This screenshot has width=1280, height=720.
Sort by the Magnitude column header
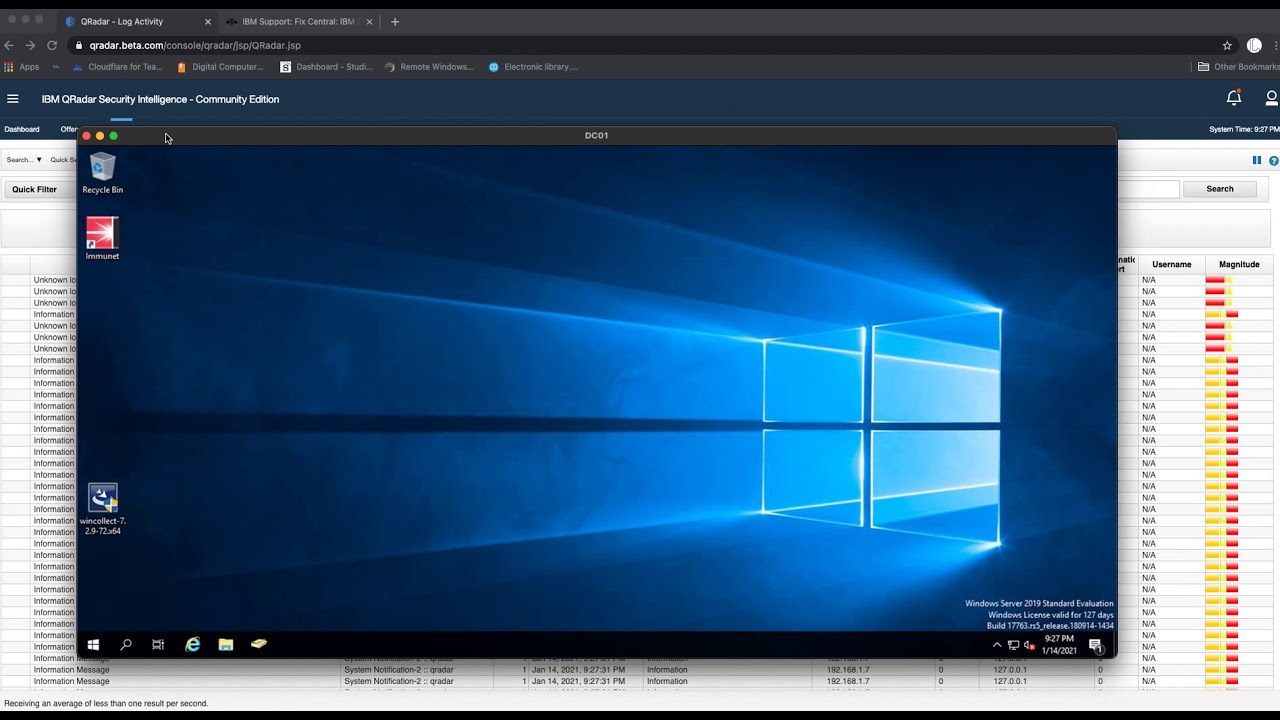1239,264
